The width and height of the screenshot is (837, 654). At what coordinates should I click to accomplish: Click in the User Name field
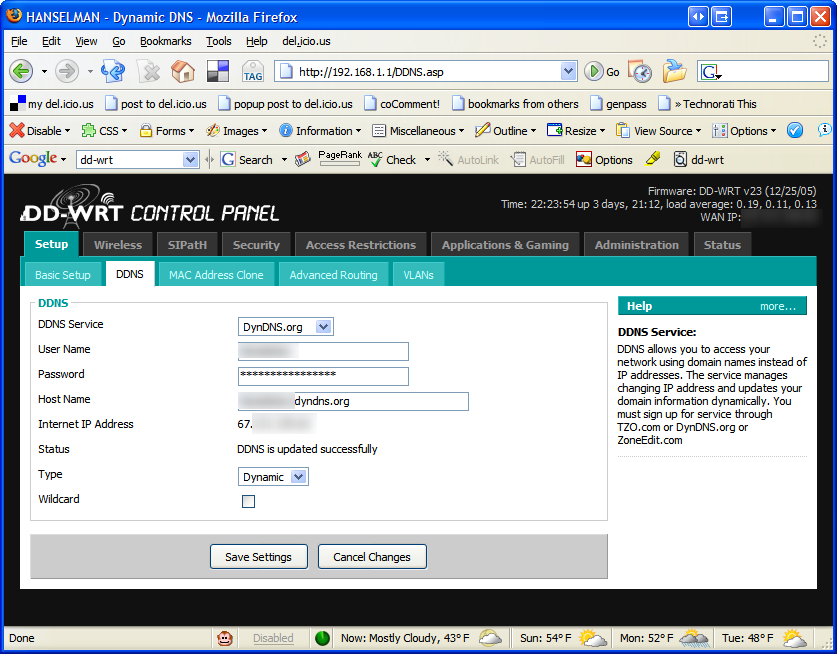click(x=323, y=351)
